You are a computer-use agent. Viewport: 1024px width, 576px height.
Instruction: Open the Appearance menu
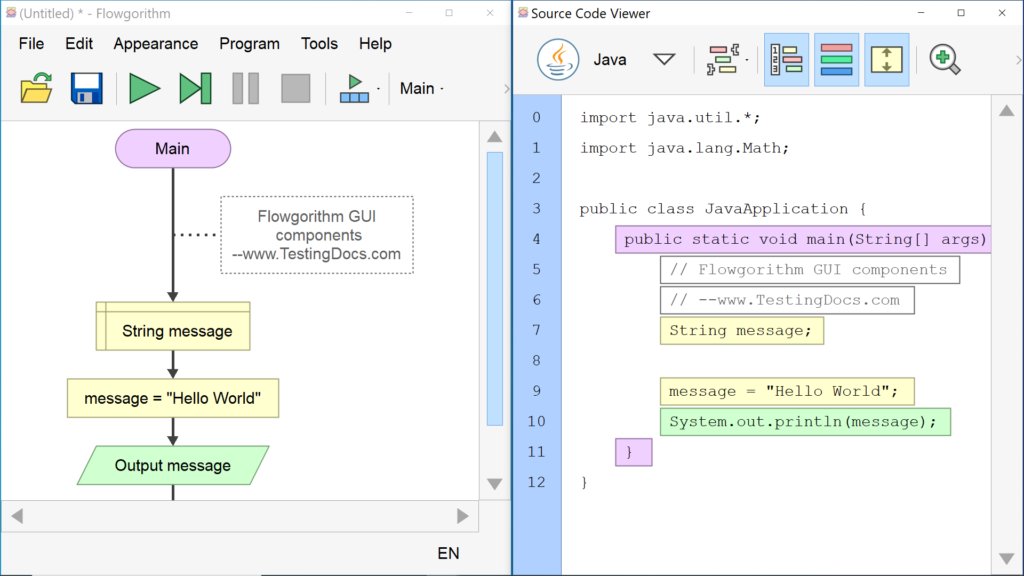click(x=155, y=44)
